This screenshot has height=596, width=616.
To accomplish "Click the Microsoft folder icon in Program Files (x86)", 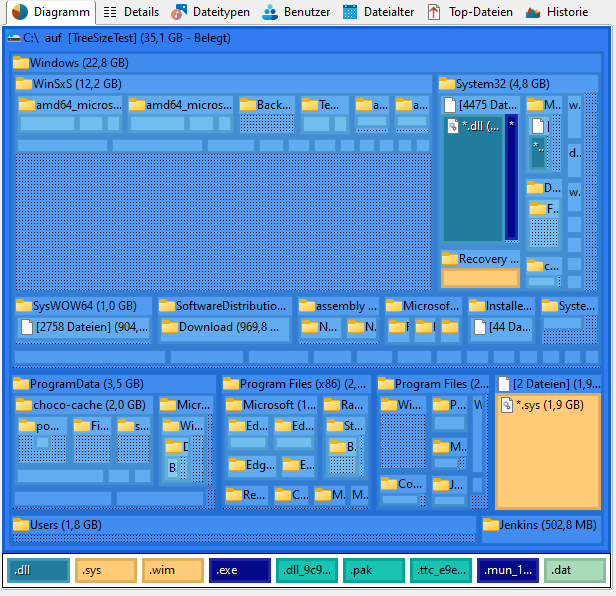I will pos(234,405).
